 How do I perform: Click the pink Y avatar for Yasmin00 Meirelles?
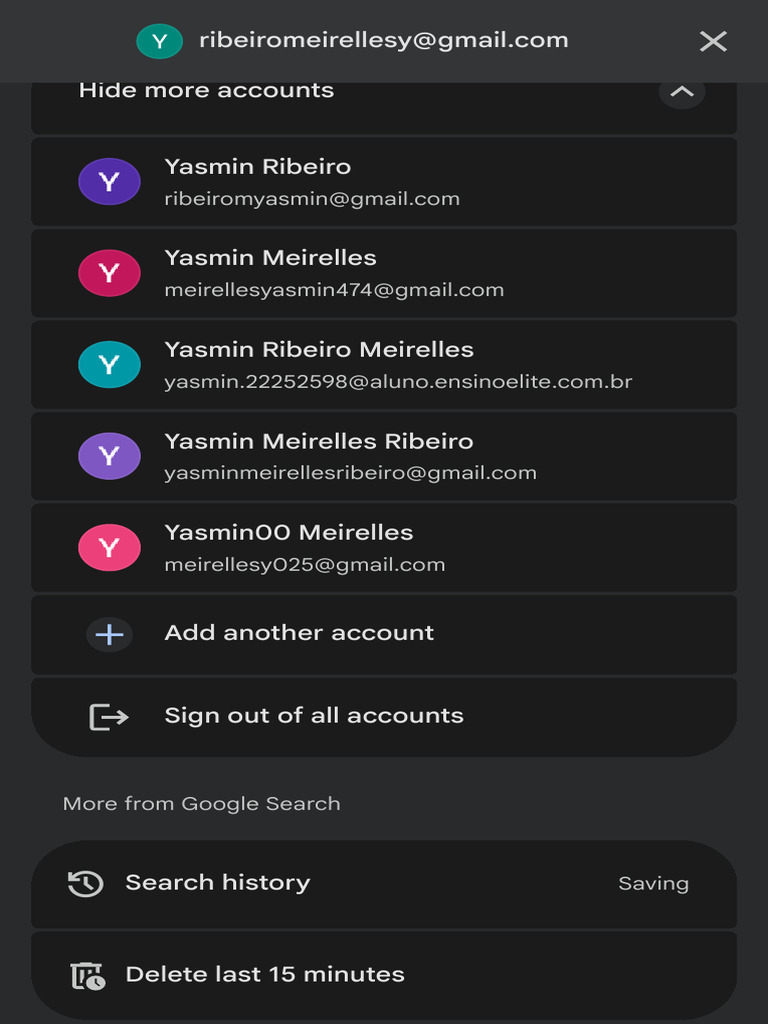109,547
